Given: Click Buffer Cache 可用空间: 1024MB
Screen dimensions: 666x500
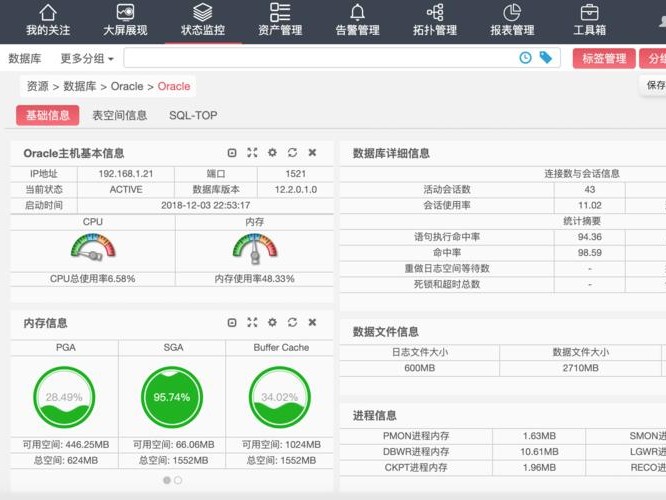Looking at the screenshot, I should click(x=281, y=444).
